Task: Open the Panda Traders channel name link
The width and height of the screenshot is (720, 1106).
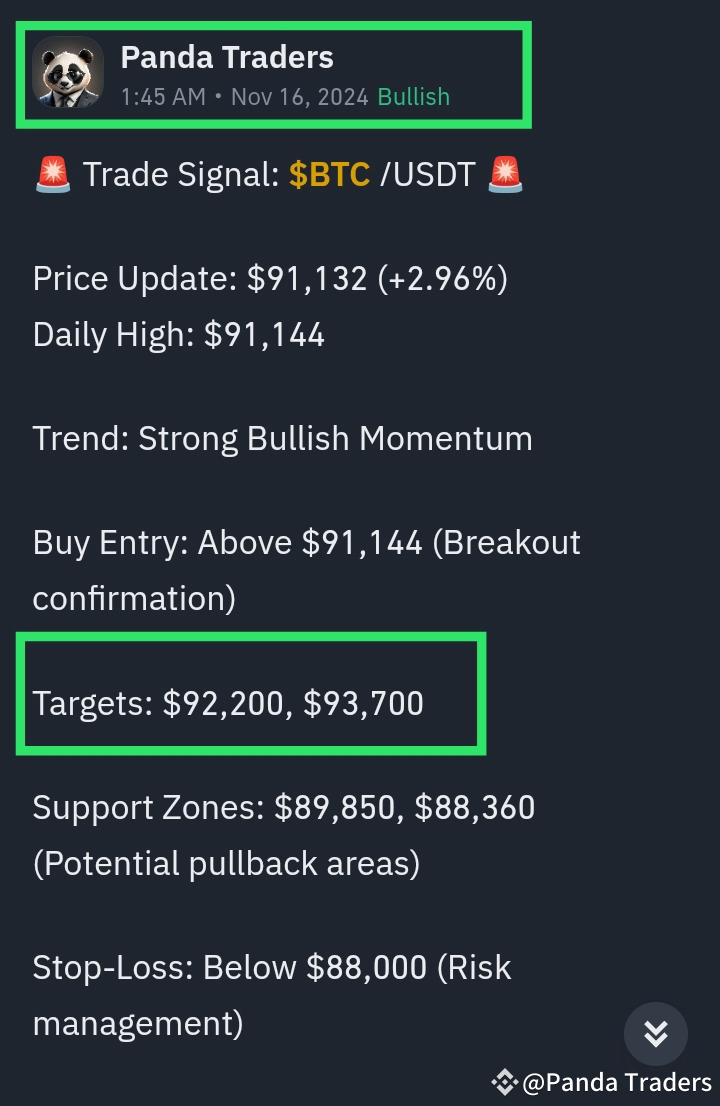Action: click(x=226, y=57)
